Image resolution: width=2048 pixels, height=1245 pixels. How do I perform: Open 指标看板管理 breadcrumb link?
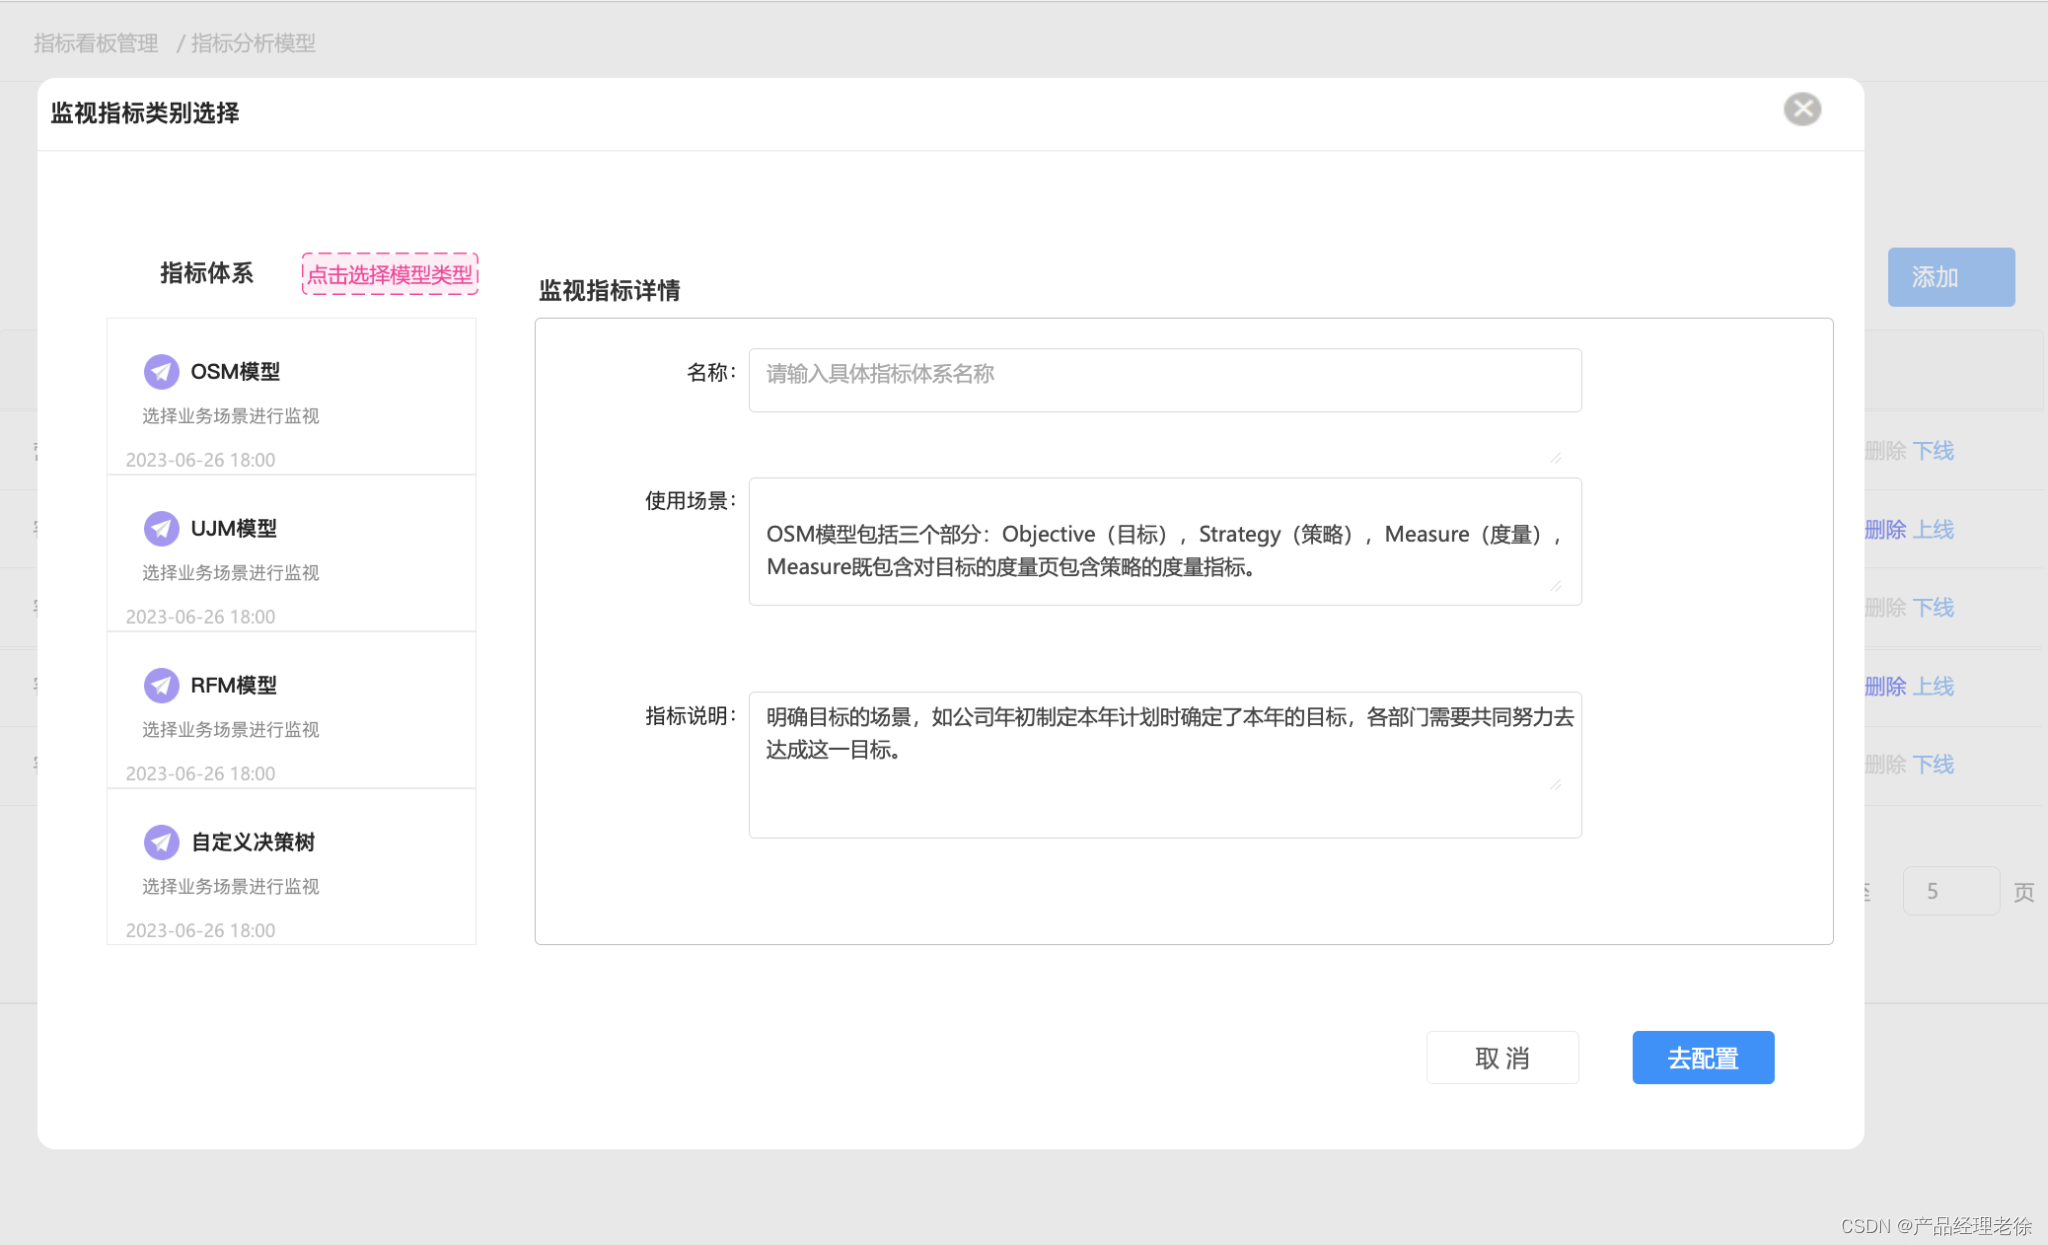[x=96, y=43]
